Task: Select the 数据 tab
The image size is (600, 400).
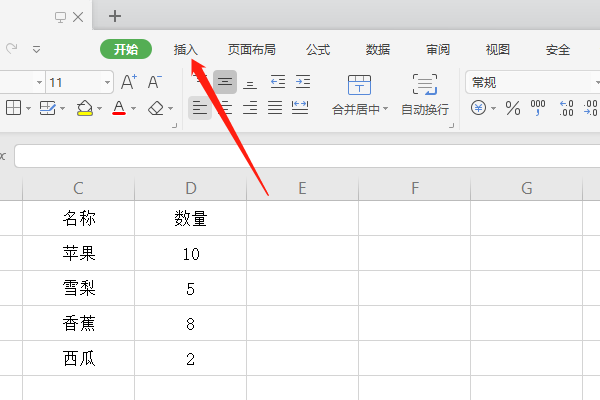Action: 378,49
